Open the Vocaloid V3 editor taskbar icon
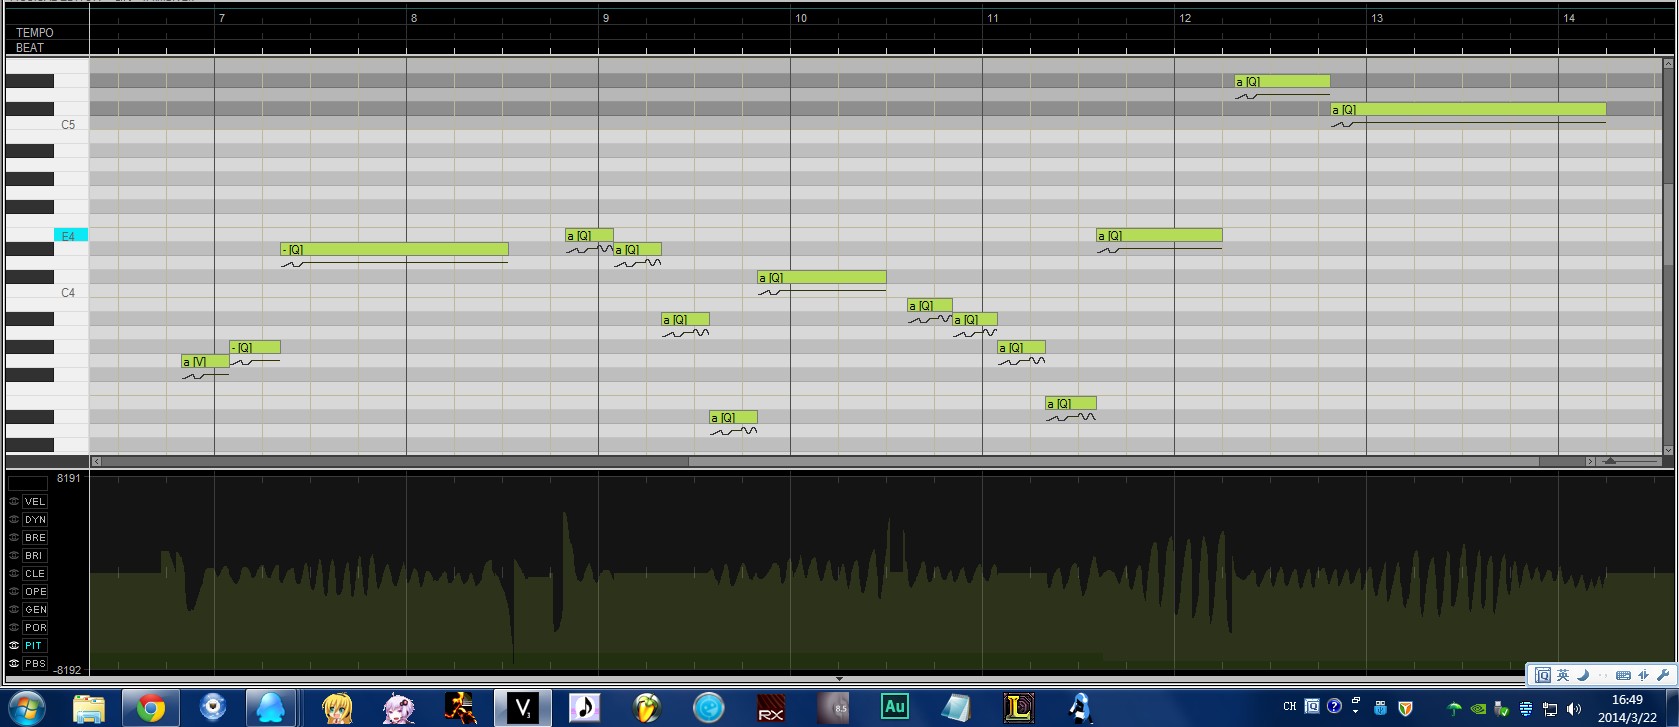 click(x=522, y=708)
